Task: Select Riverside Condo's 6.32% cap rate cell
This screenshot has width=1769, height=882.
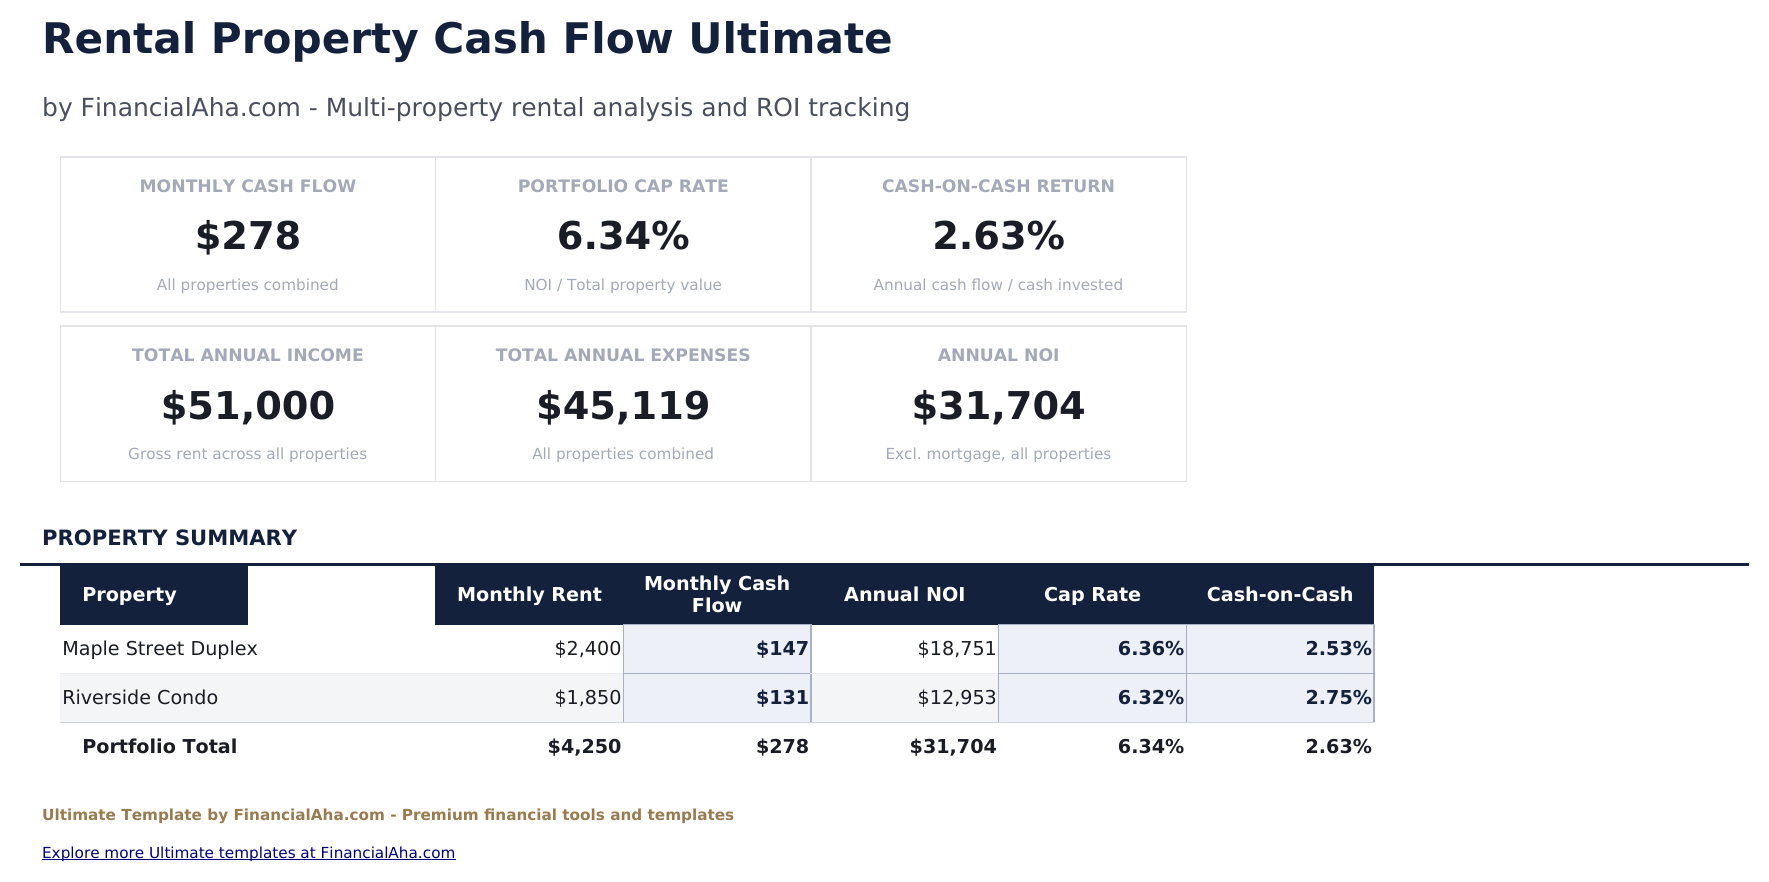Action: 1092,698
